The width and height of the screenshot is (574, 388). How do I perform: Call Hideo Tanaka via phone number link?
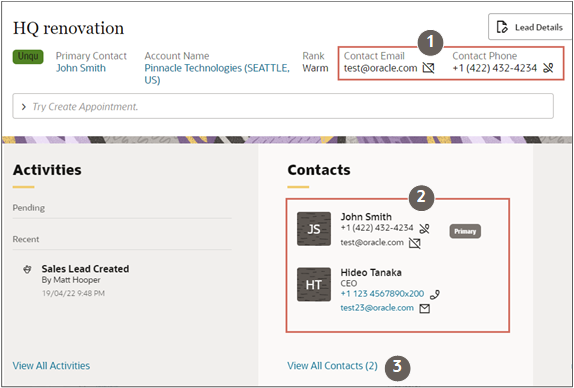[x=382, y=294]
